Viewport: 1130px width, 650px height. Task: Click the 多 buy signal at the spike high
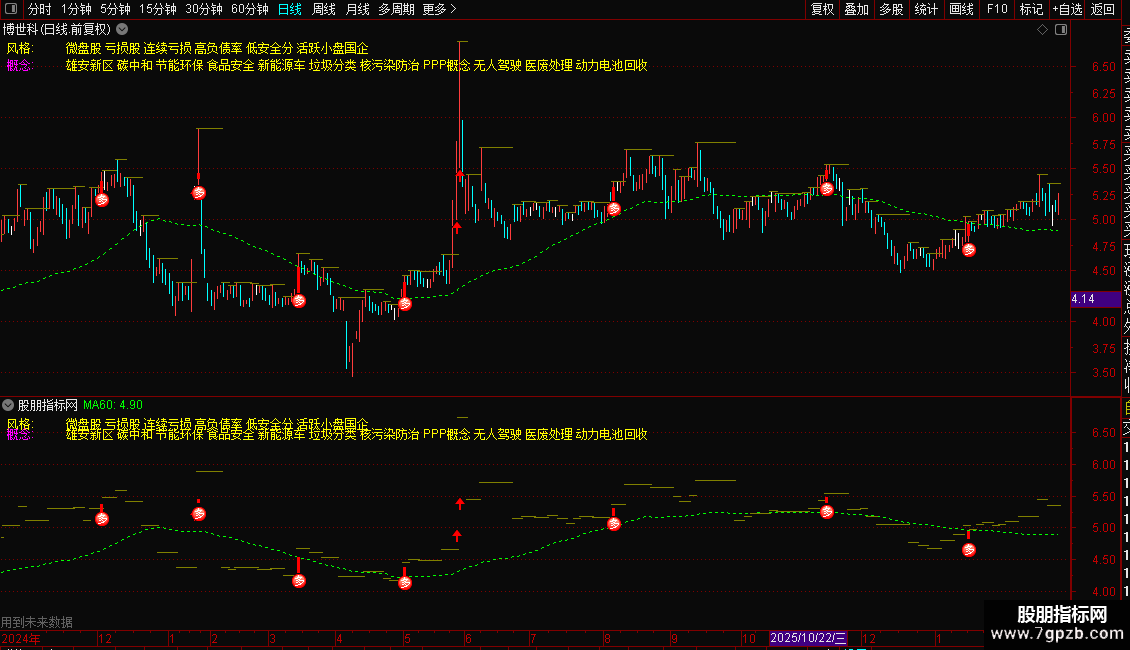coord(199,193)
